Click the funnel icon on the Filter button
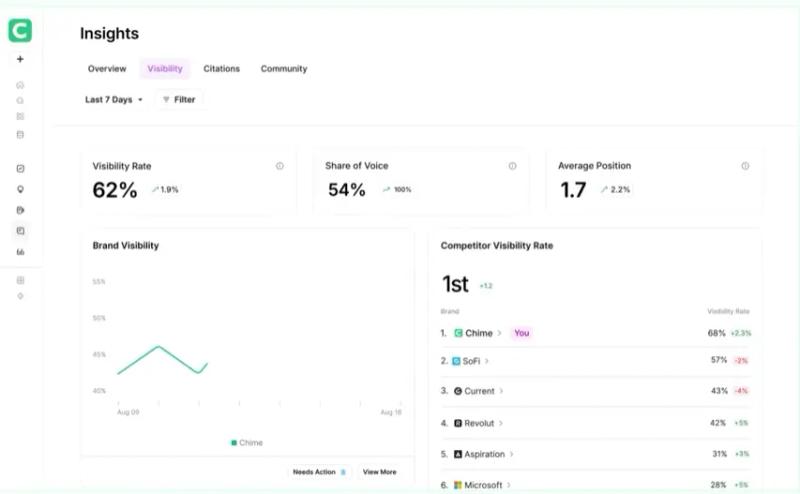Screen dimensions: 800x494 coord(166,100)
